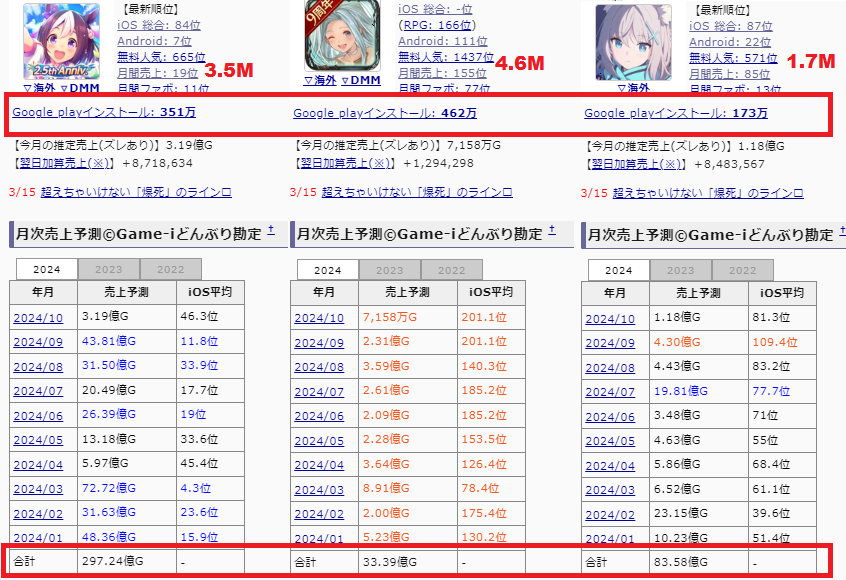Open the 9周年 game icon
Viewport: 846px width, 580px height.
coord(342,36)
